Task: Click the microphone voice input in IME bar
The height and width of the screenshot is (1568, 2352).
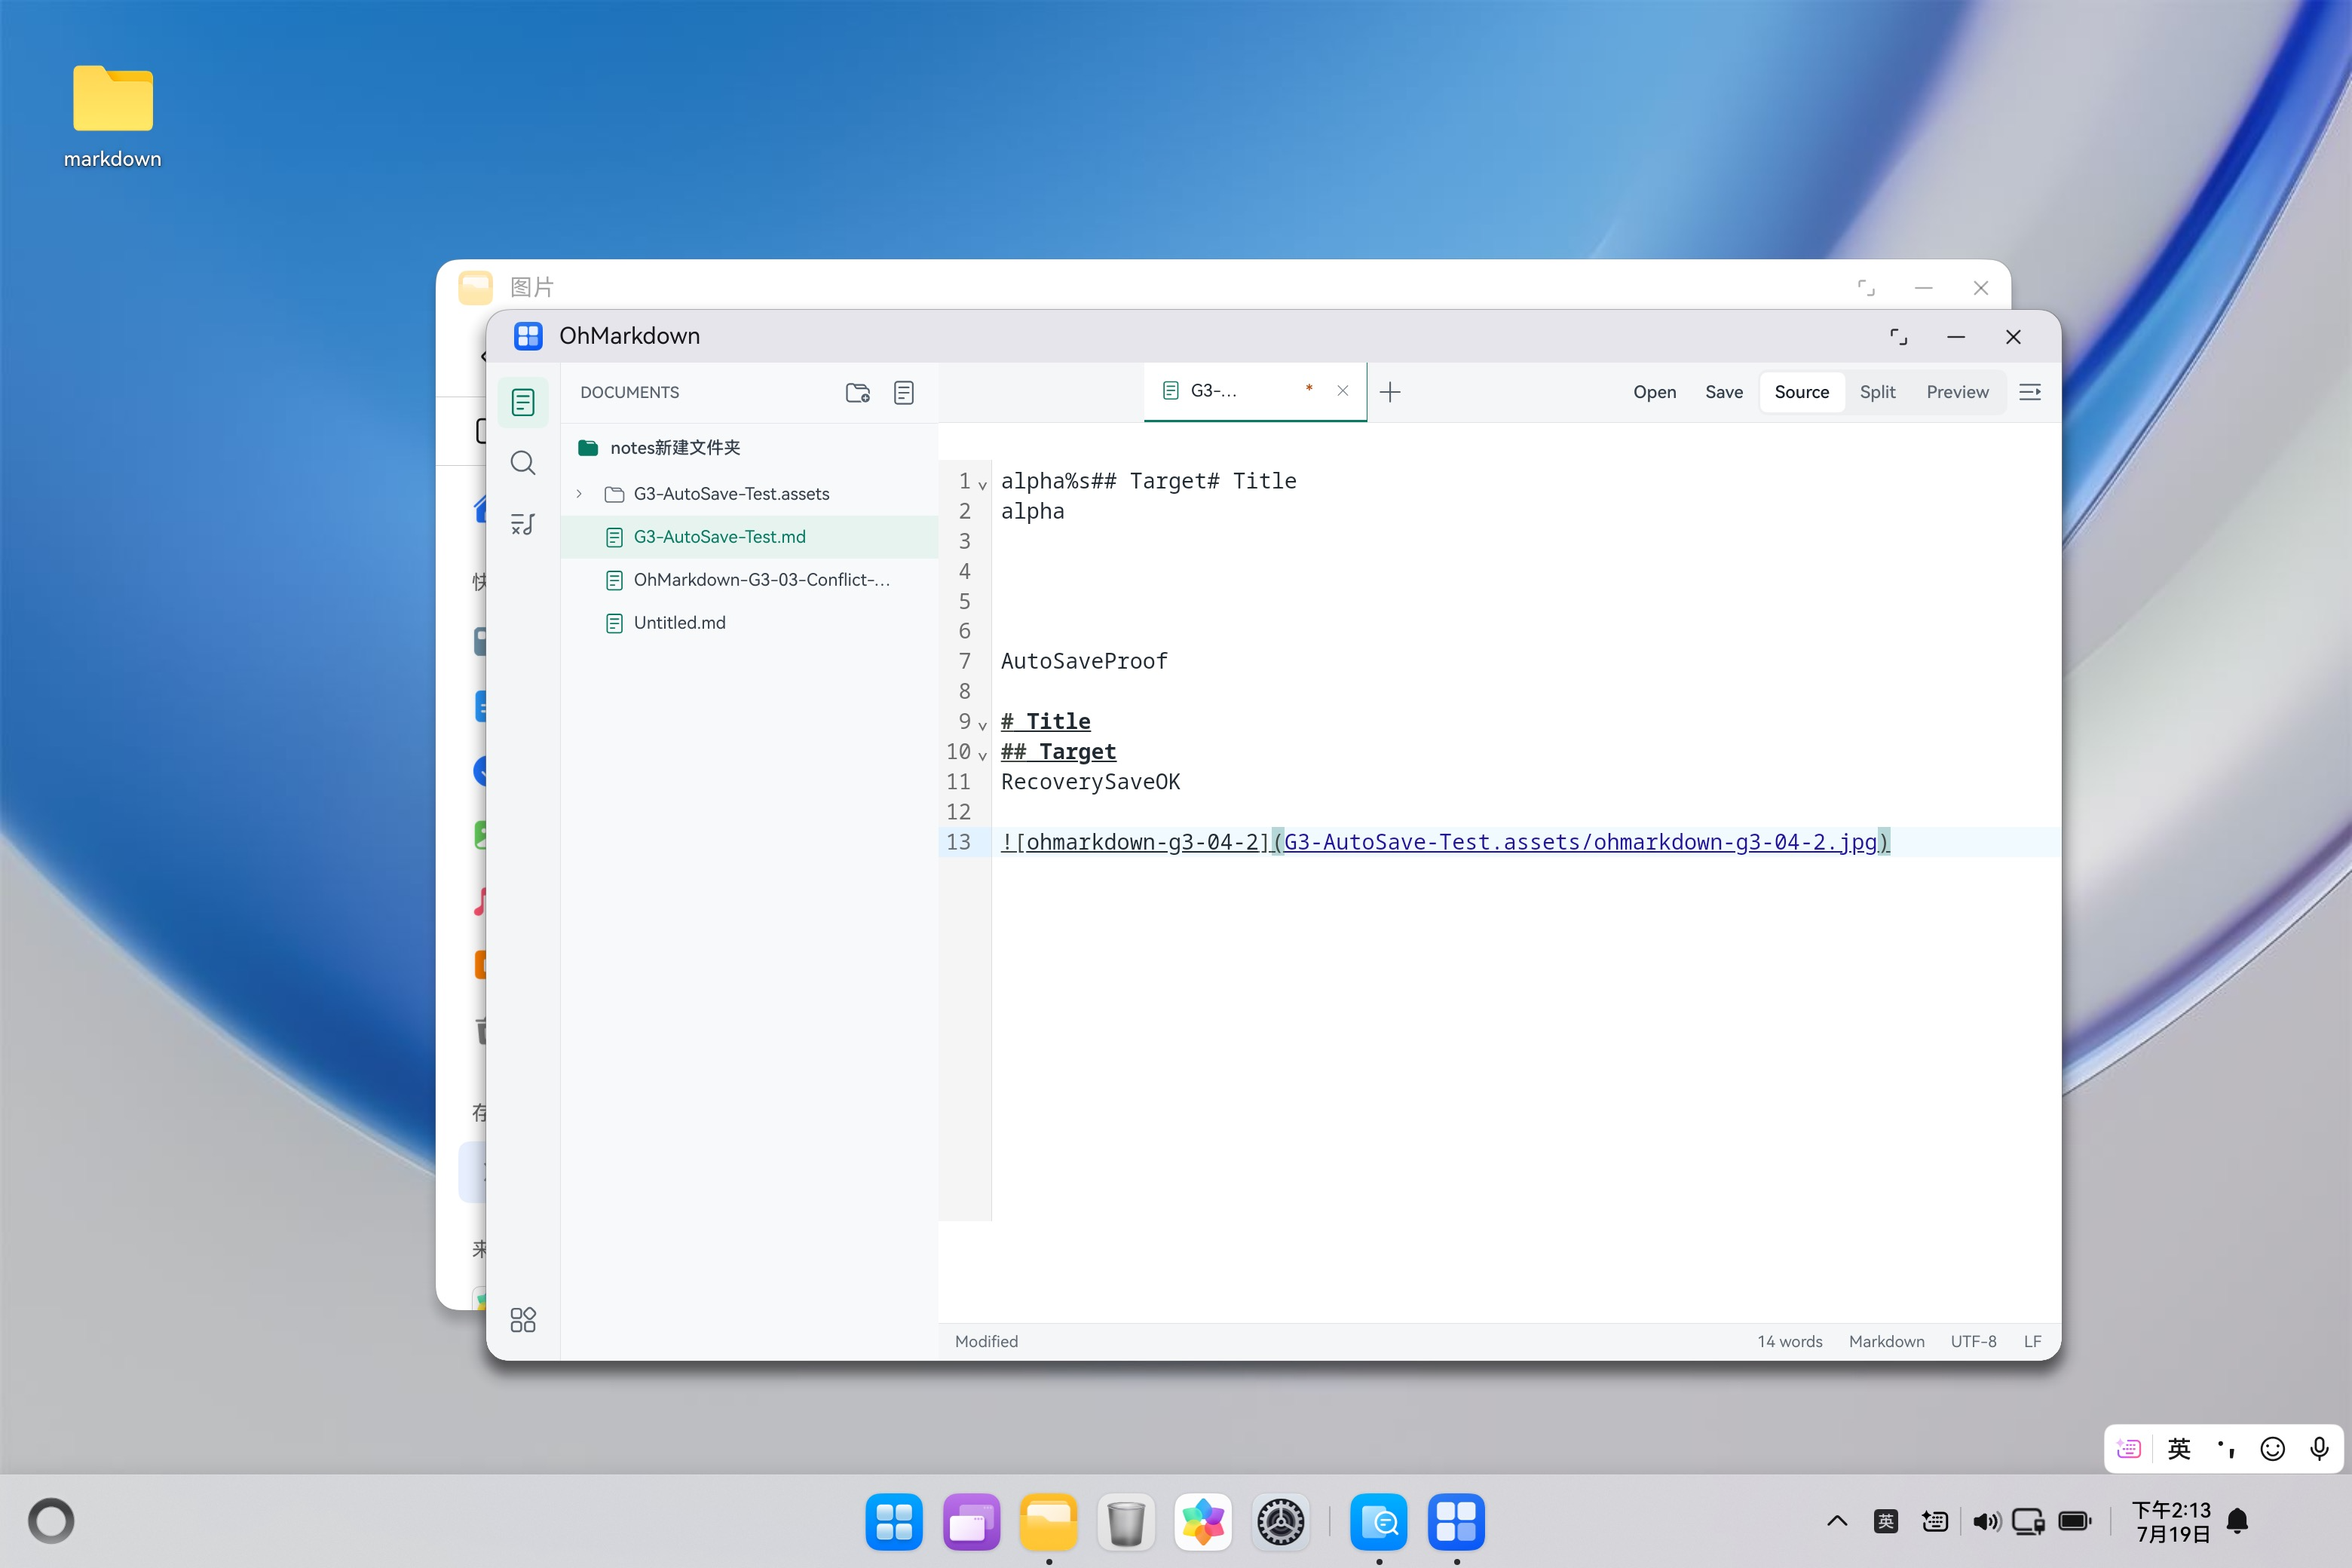Action: [2320, 1449]
